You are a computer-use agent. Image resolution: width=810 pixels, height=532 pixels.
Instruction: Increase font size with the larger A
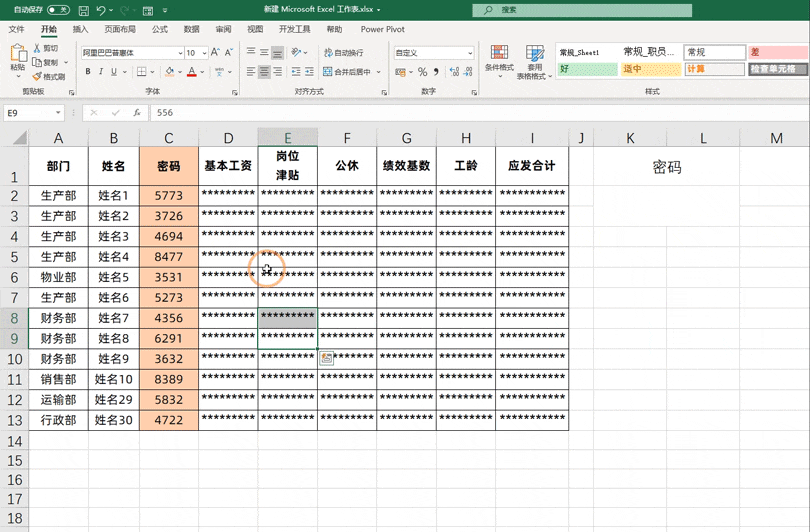[215, 52]
